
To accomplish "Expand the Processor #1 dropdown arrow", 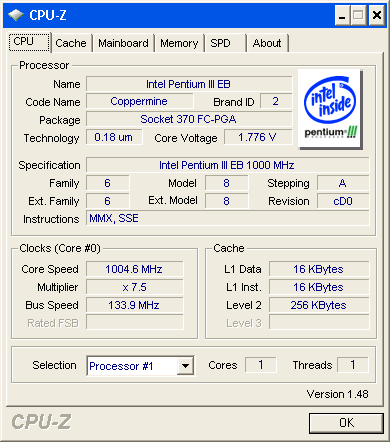I will tap(185, 366).
